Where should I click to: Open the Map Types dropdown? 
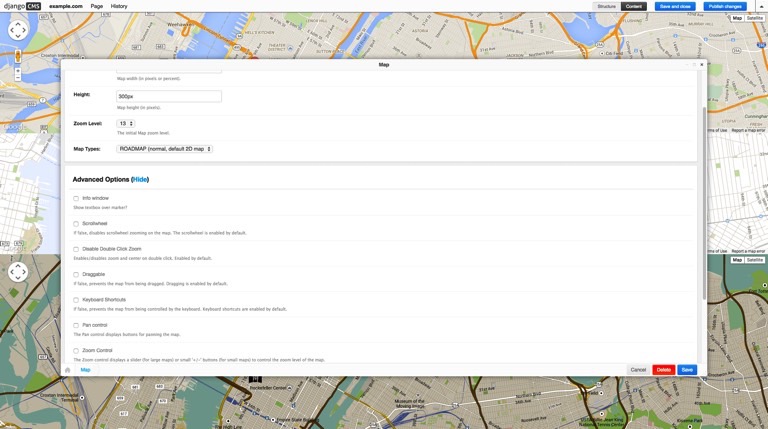click(164, 149)
